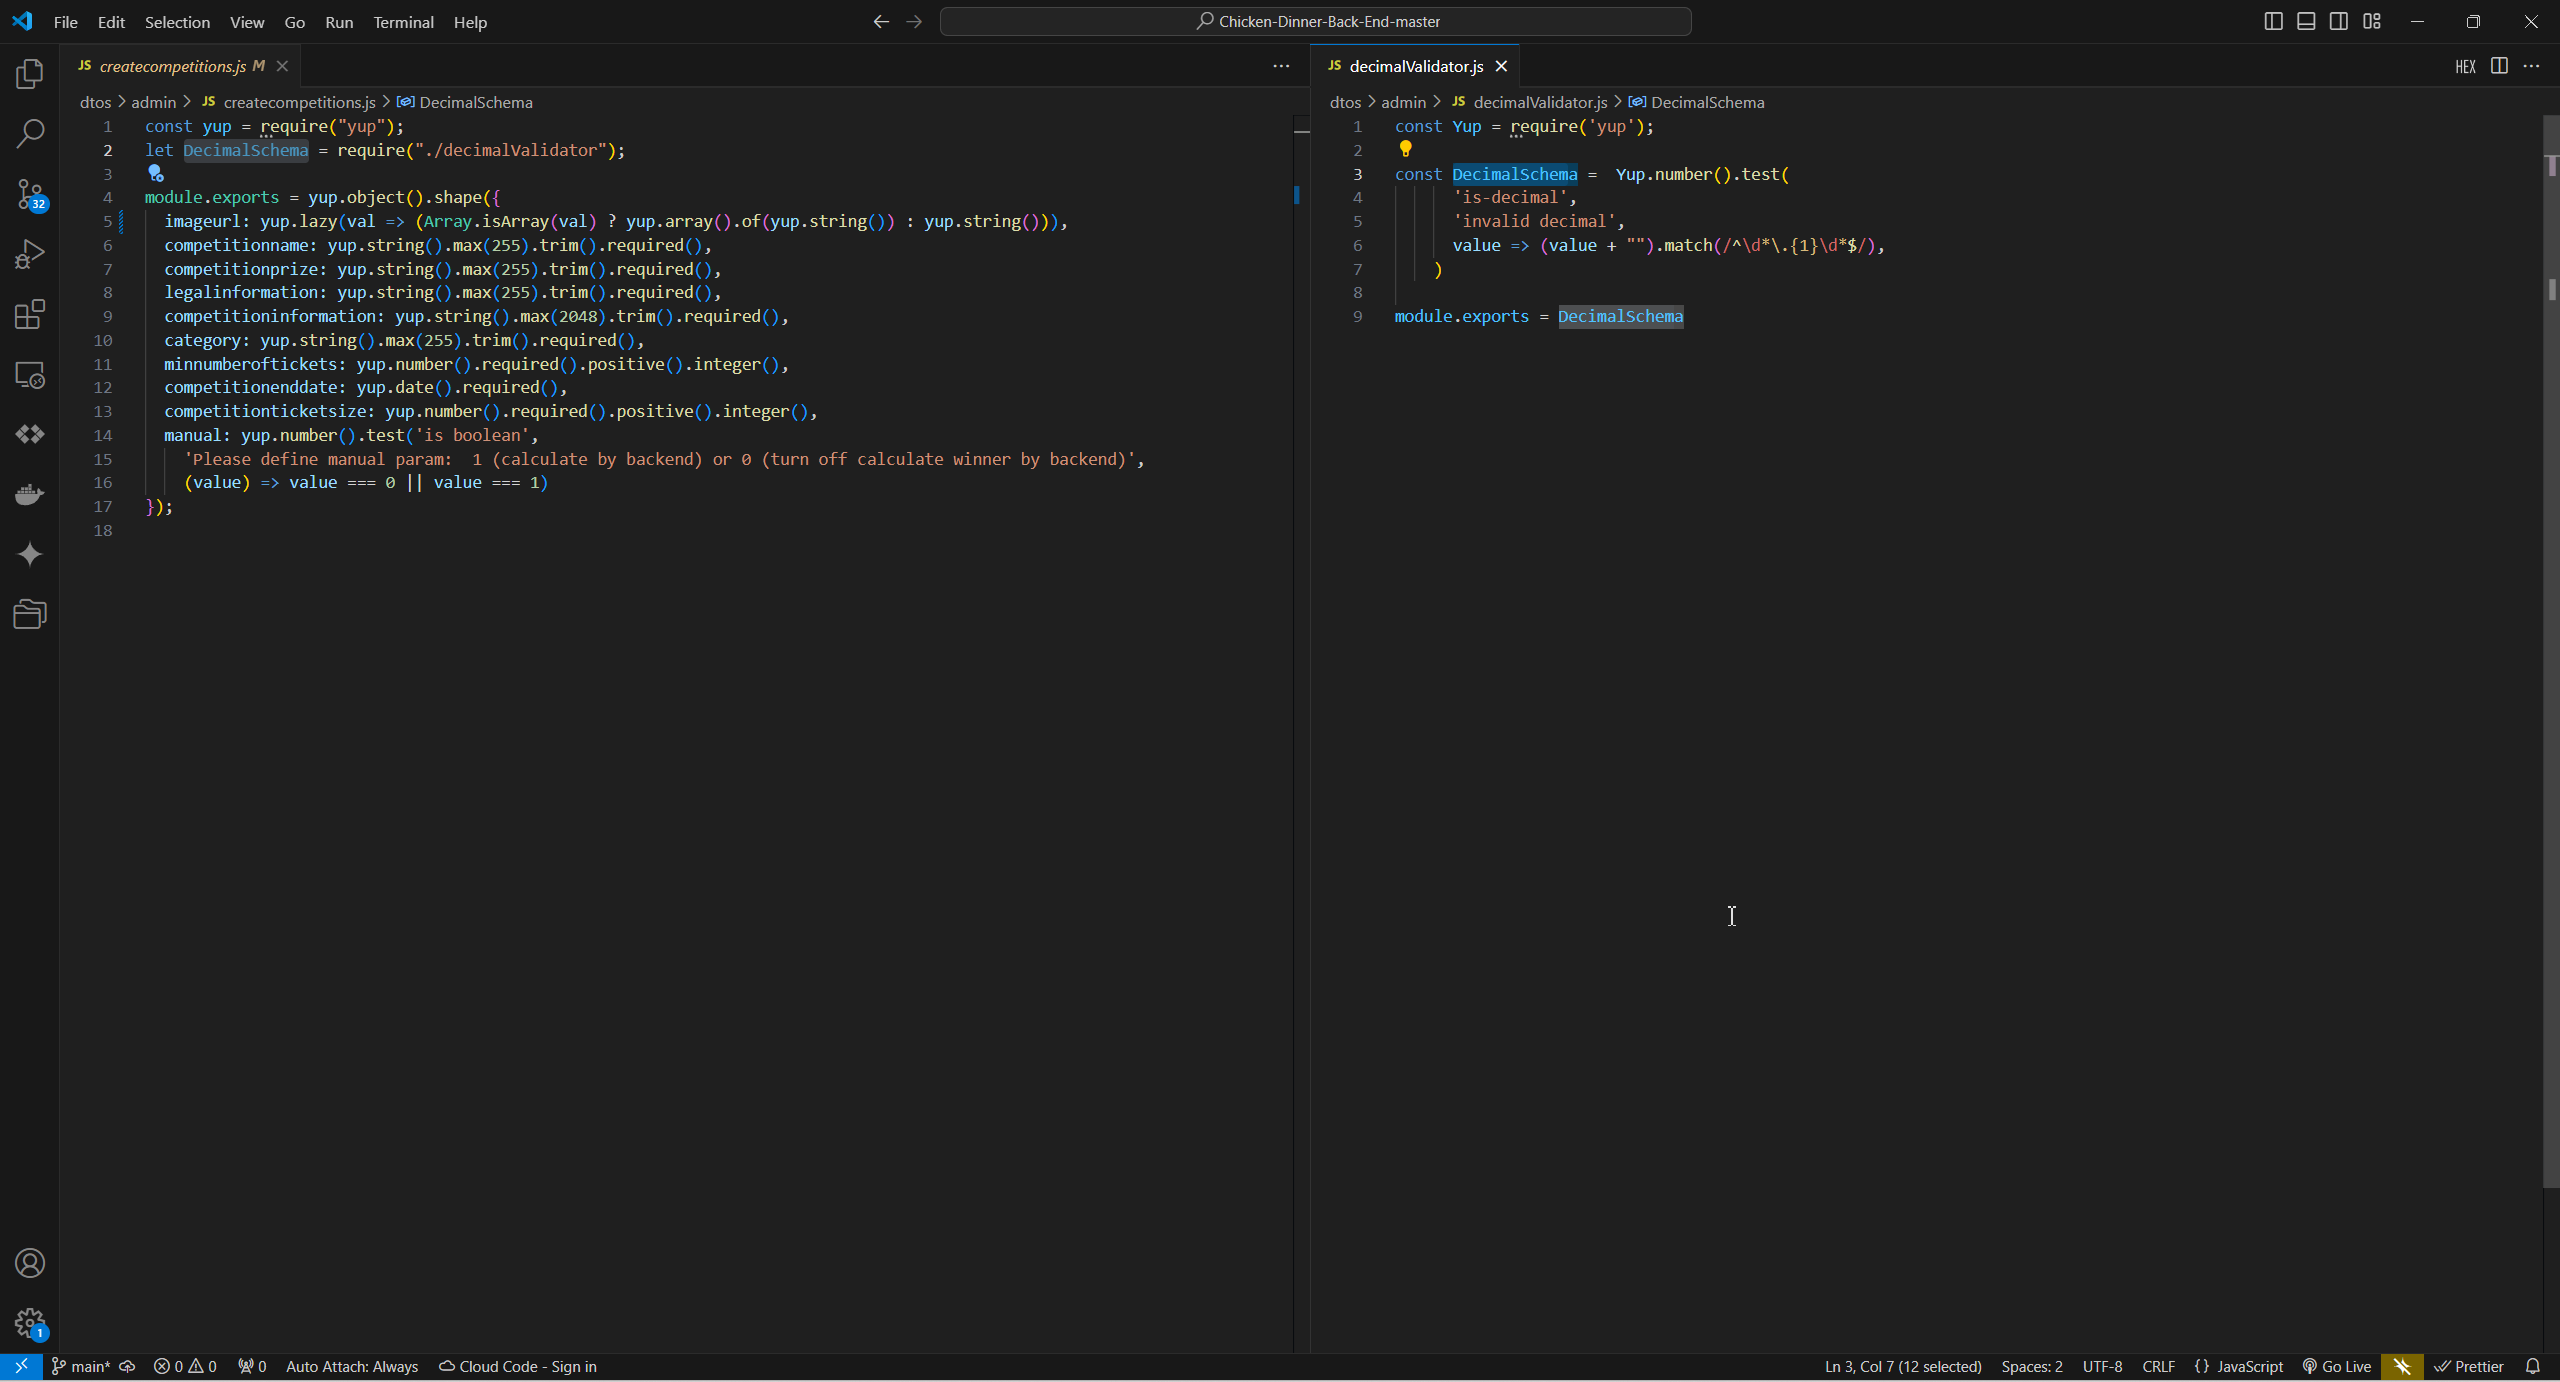Open the Run and Debug view
The height and width of the screenshot is (1382, 2560).
30,254
